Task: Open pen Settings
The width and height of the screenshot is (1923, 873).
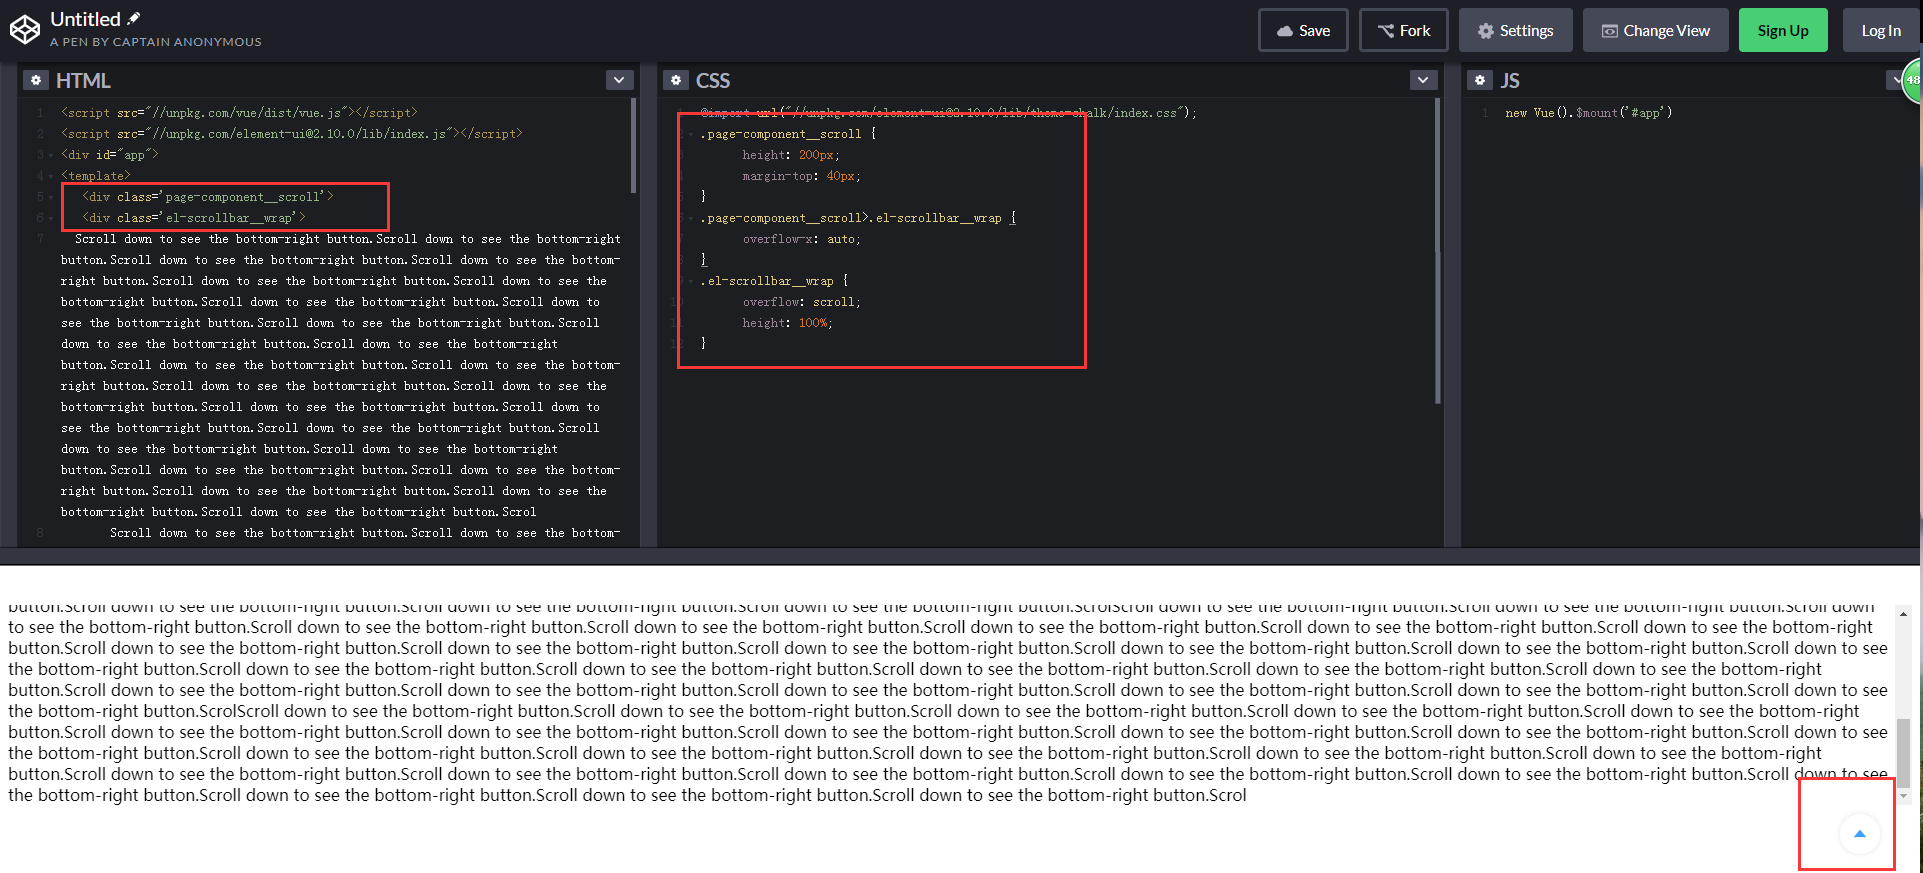Action: [x=1515, y=30]
